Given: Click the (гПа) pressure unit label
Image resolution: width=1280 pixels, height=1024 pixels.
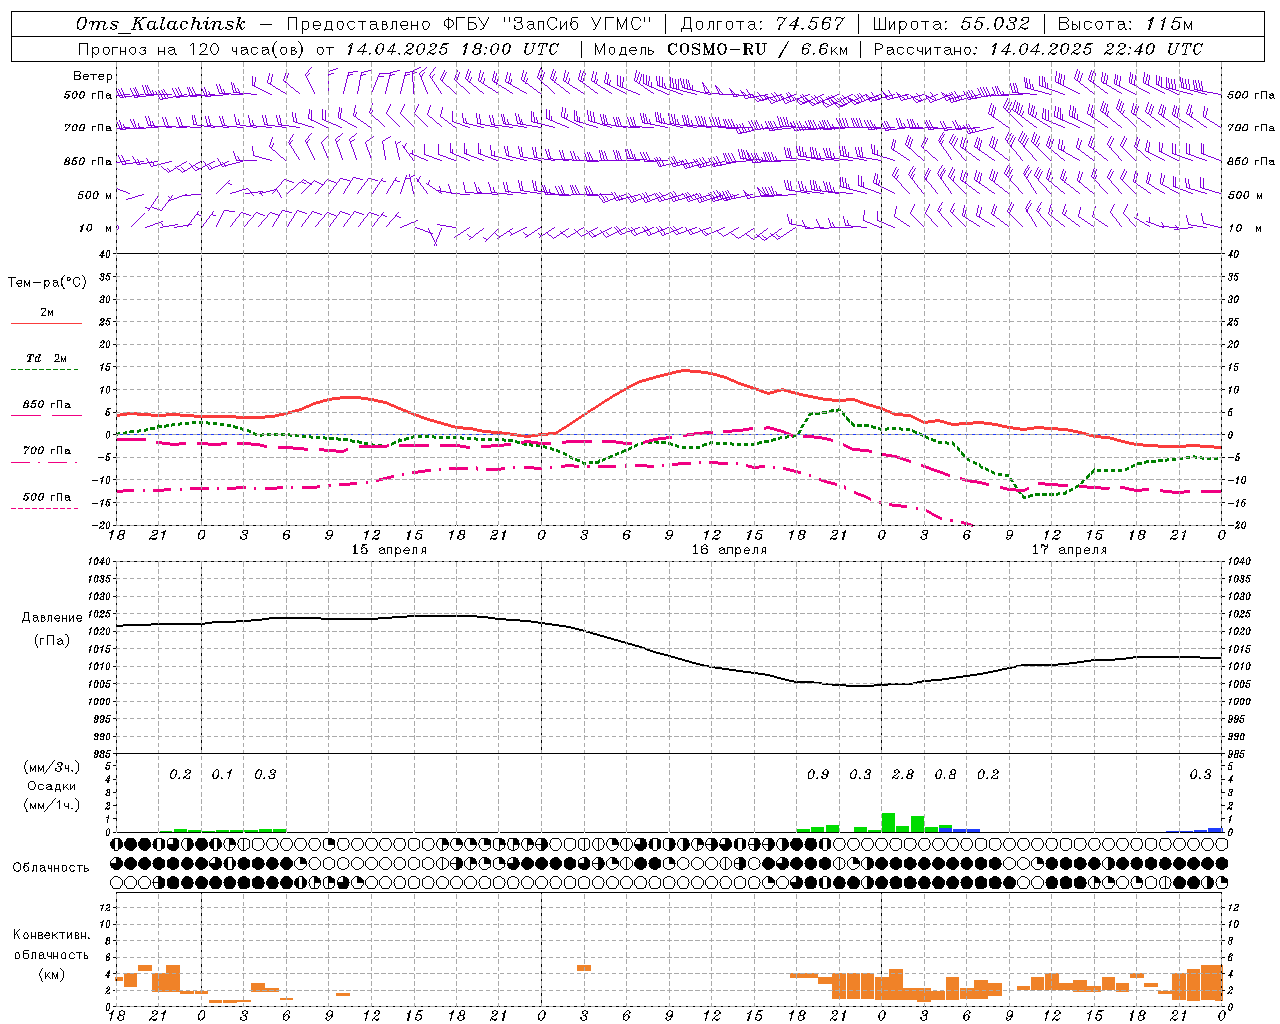Looking at the screenshot, I should (52, 641).
